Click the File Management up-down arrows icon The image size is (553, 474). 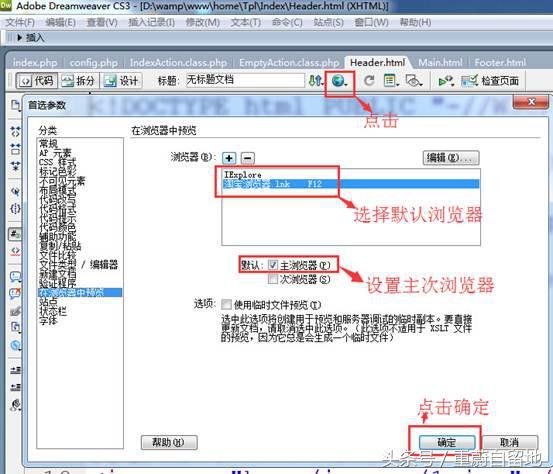[x=315, y=81]
